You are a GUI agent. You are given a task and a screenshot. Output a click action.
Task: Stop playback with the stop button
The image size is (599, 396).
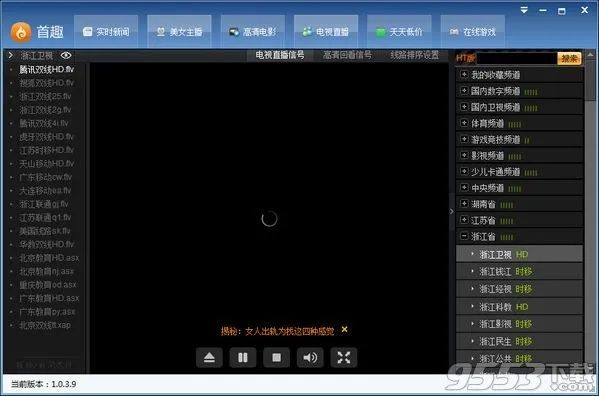(276, 358)
